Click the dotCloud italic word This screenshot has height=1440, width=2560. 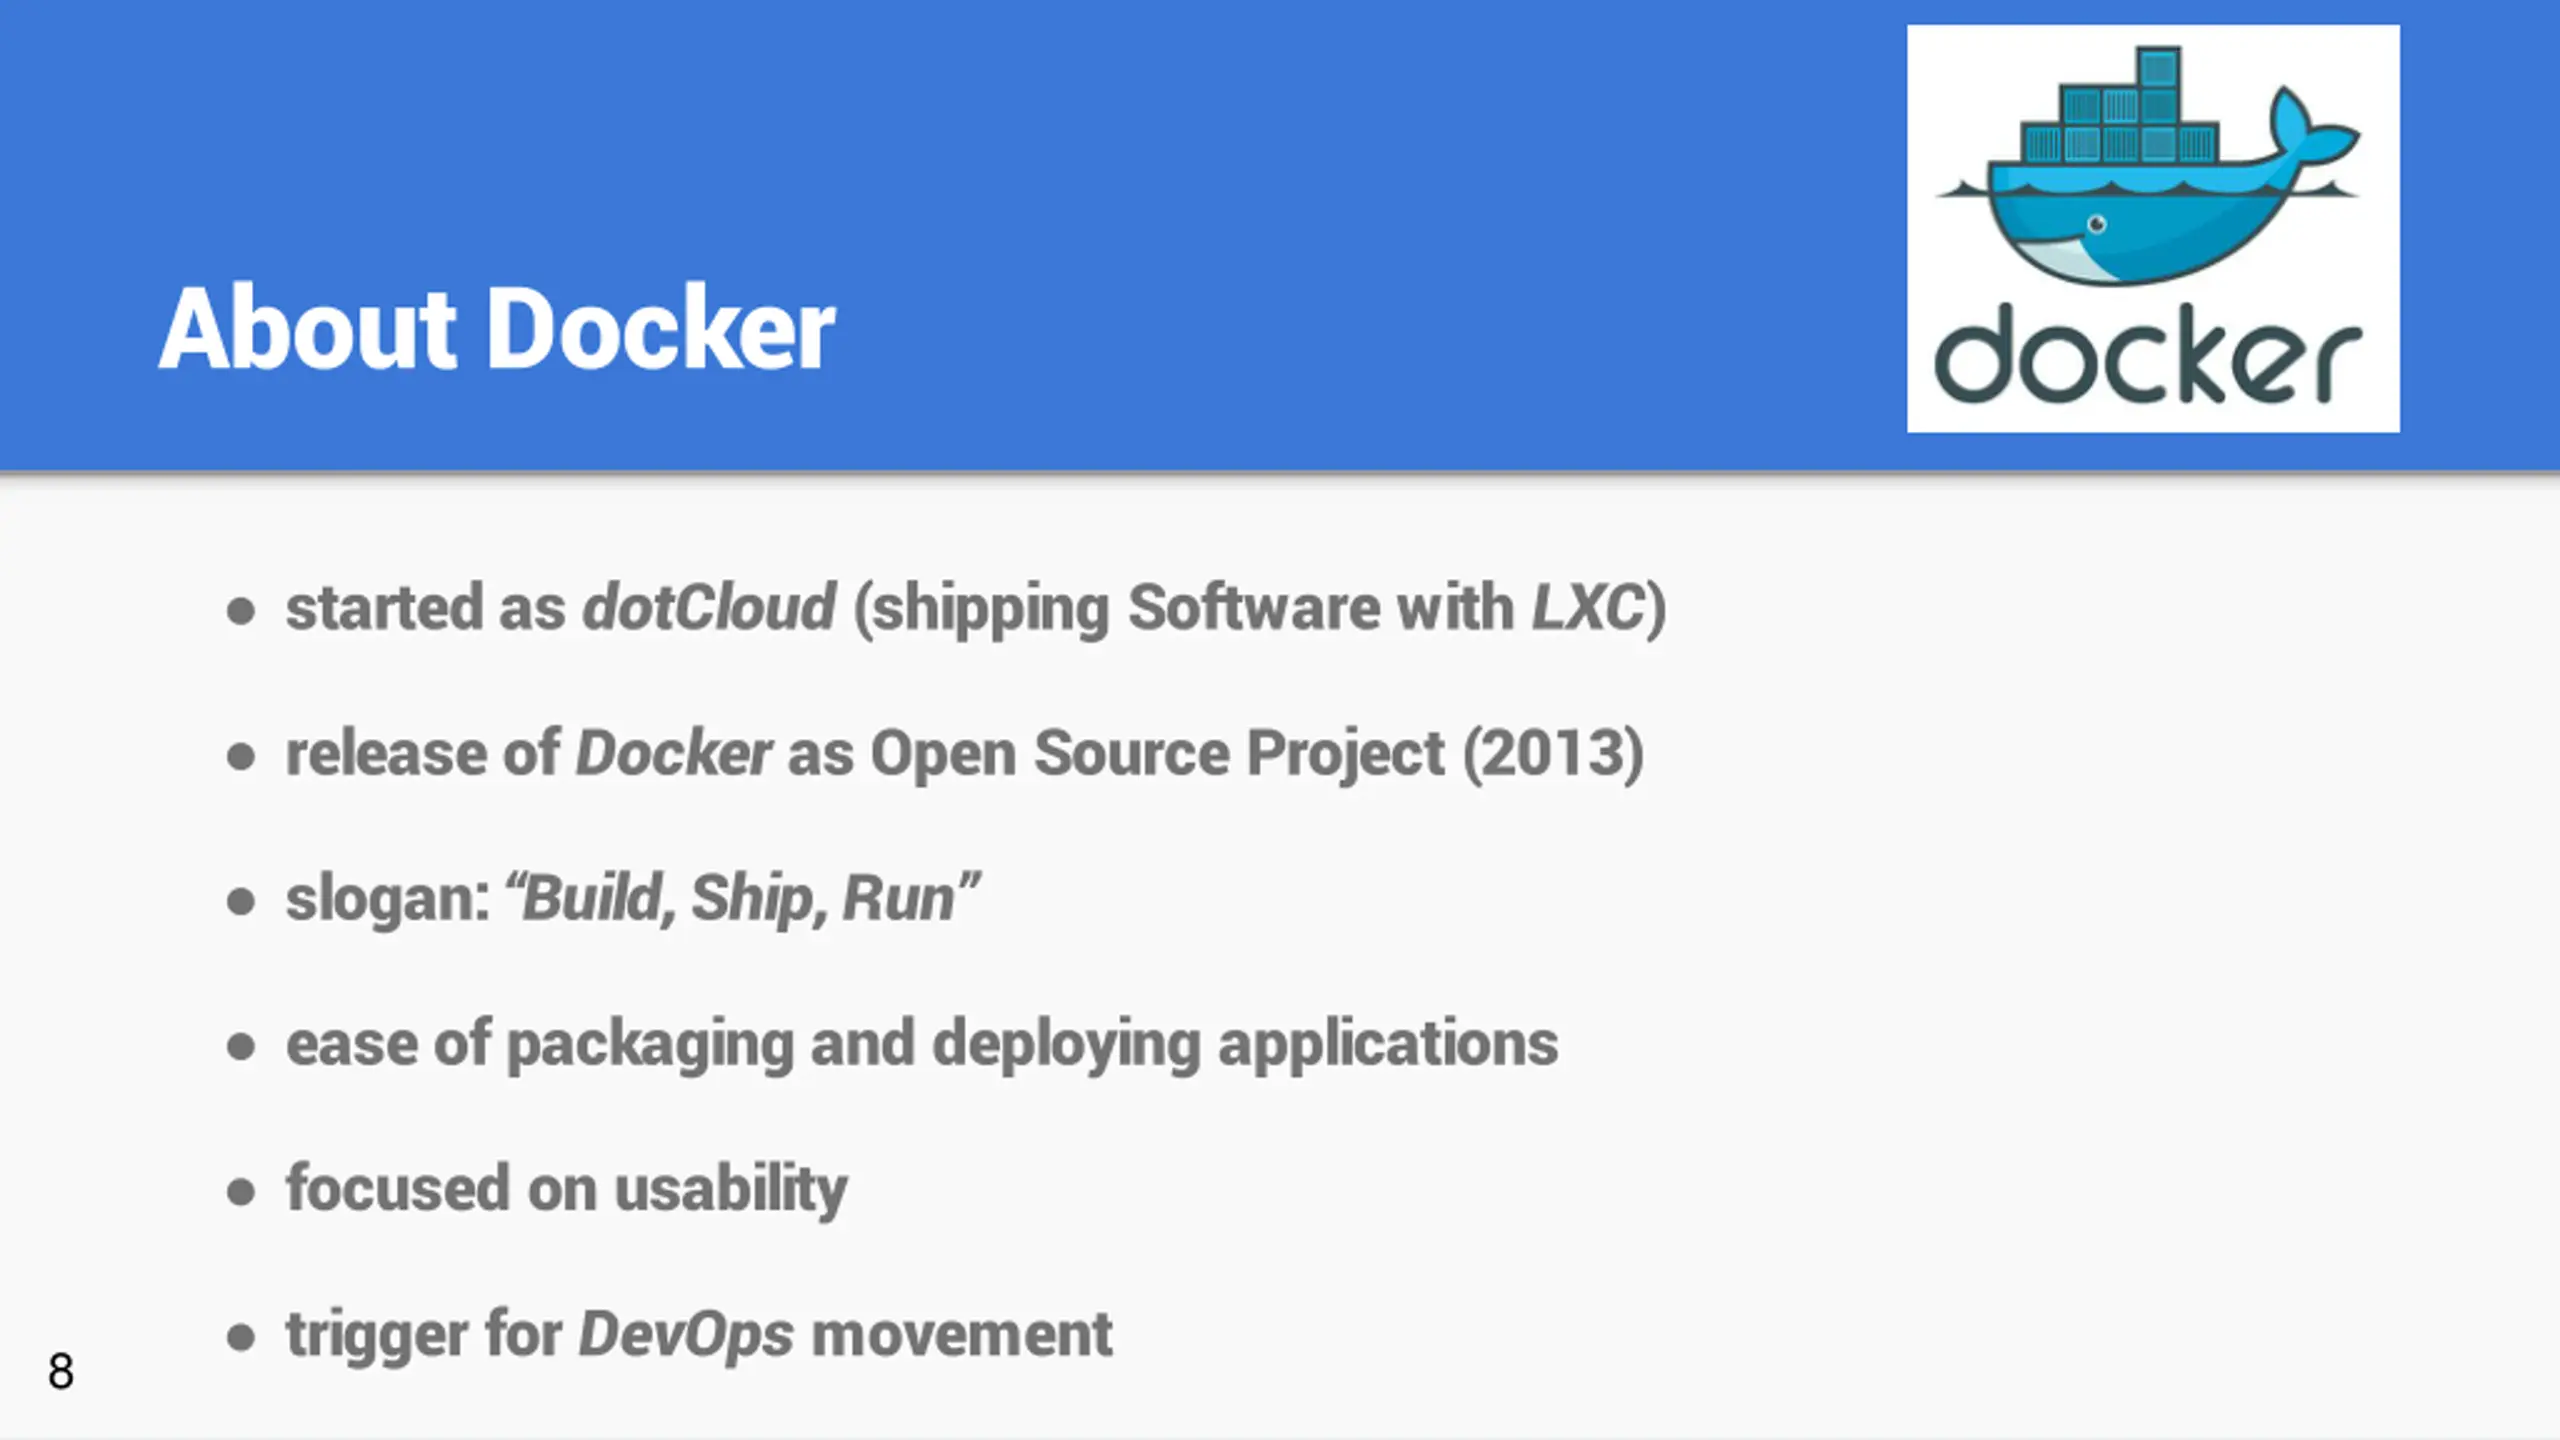coord(709,607)
